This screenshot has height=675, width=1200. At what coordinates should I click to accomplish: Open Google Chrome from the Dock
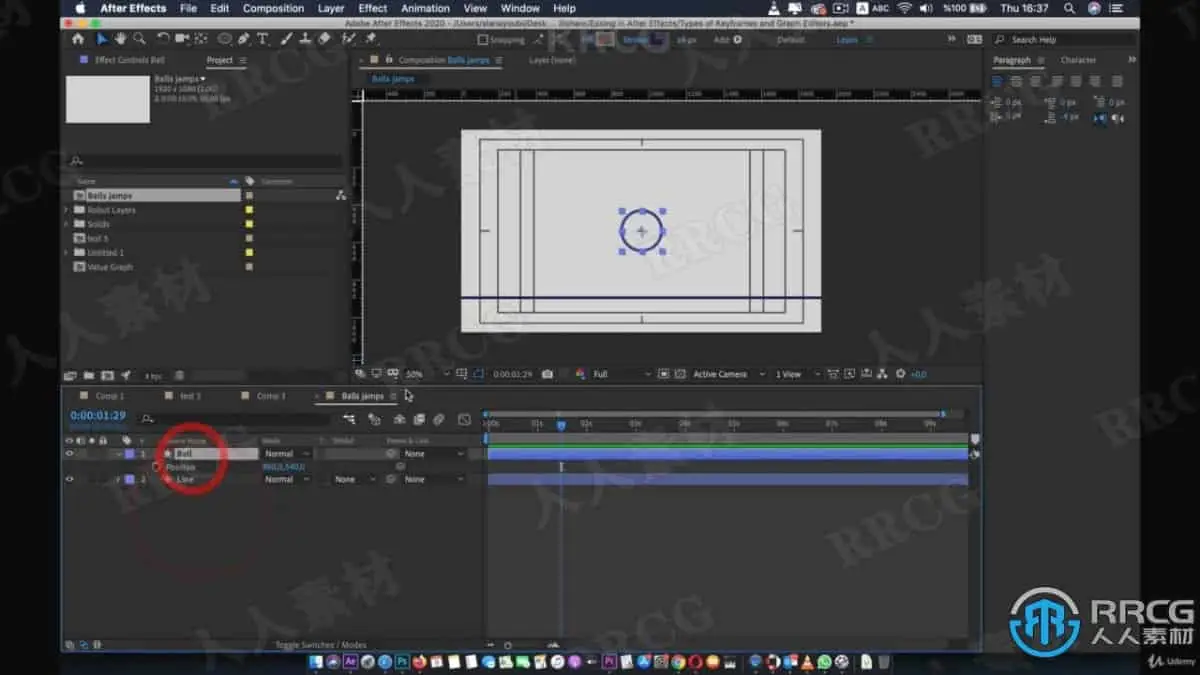[x=679, y=661]
